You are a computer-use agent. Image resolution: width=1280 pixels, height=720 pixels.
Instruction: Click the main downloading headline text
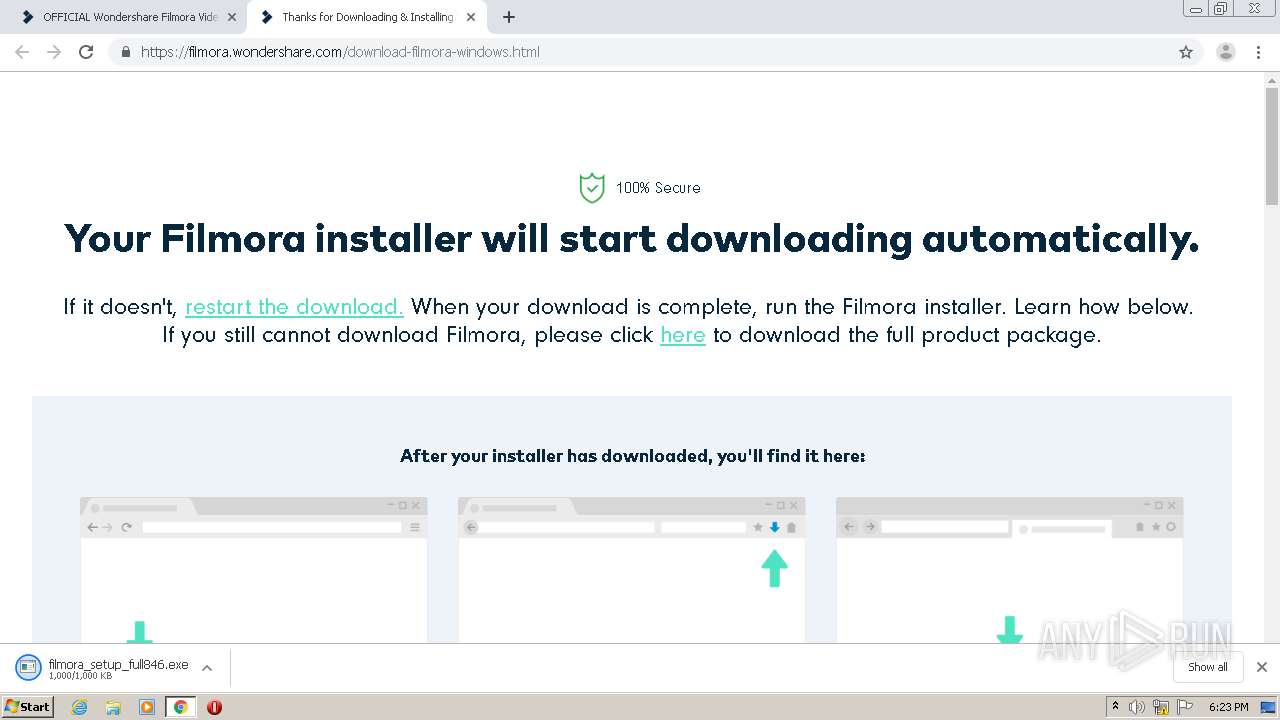[x=632, y=240]
